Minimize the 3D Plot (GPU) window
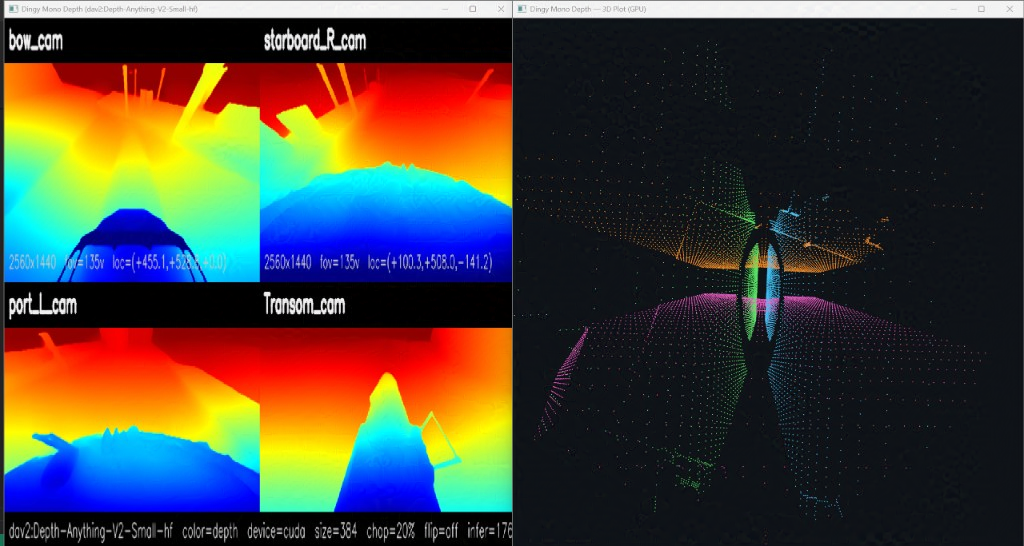Image resolution: width=1024 pixels, height=546 pixels. point(953,9)
